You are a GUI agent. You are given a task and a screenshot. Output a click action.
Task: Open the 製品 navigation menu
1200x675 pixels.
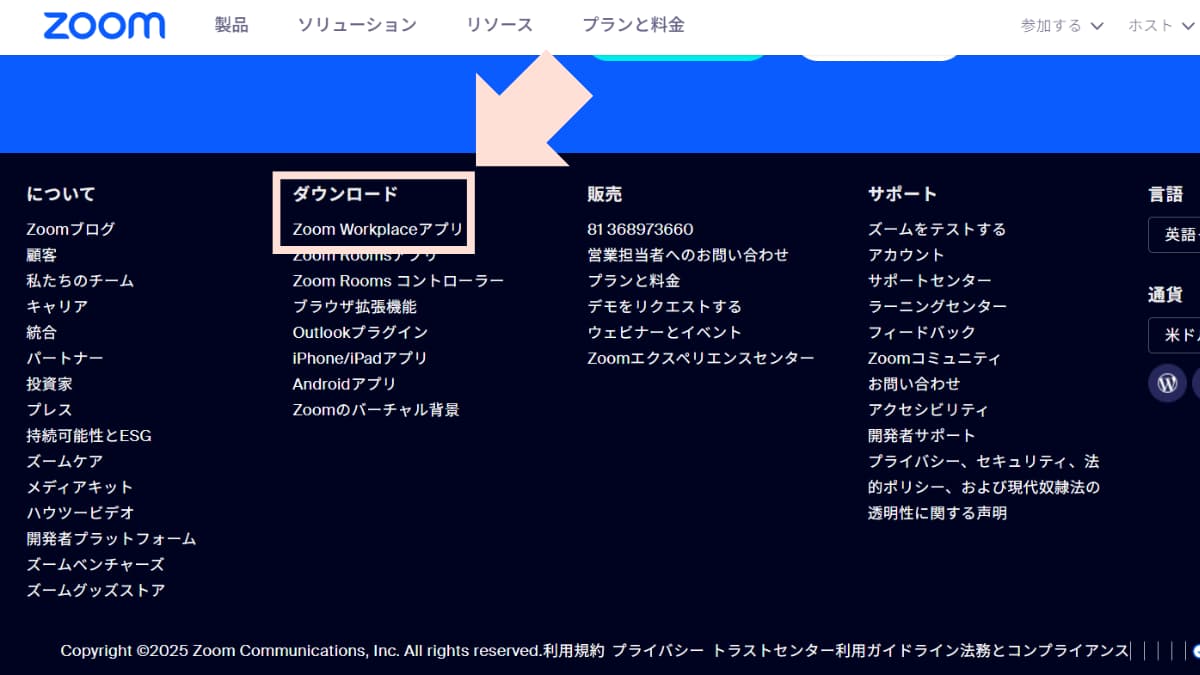tap(231, 25)
